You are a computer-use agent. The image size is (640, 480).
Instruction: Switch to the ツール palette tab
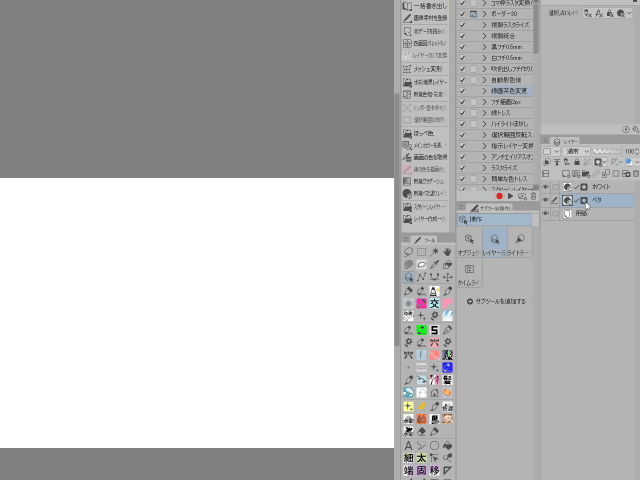click(x=424, y=240)
